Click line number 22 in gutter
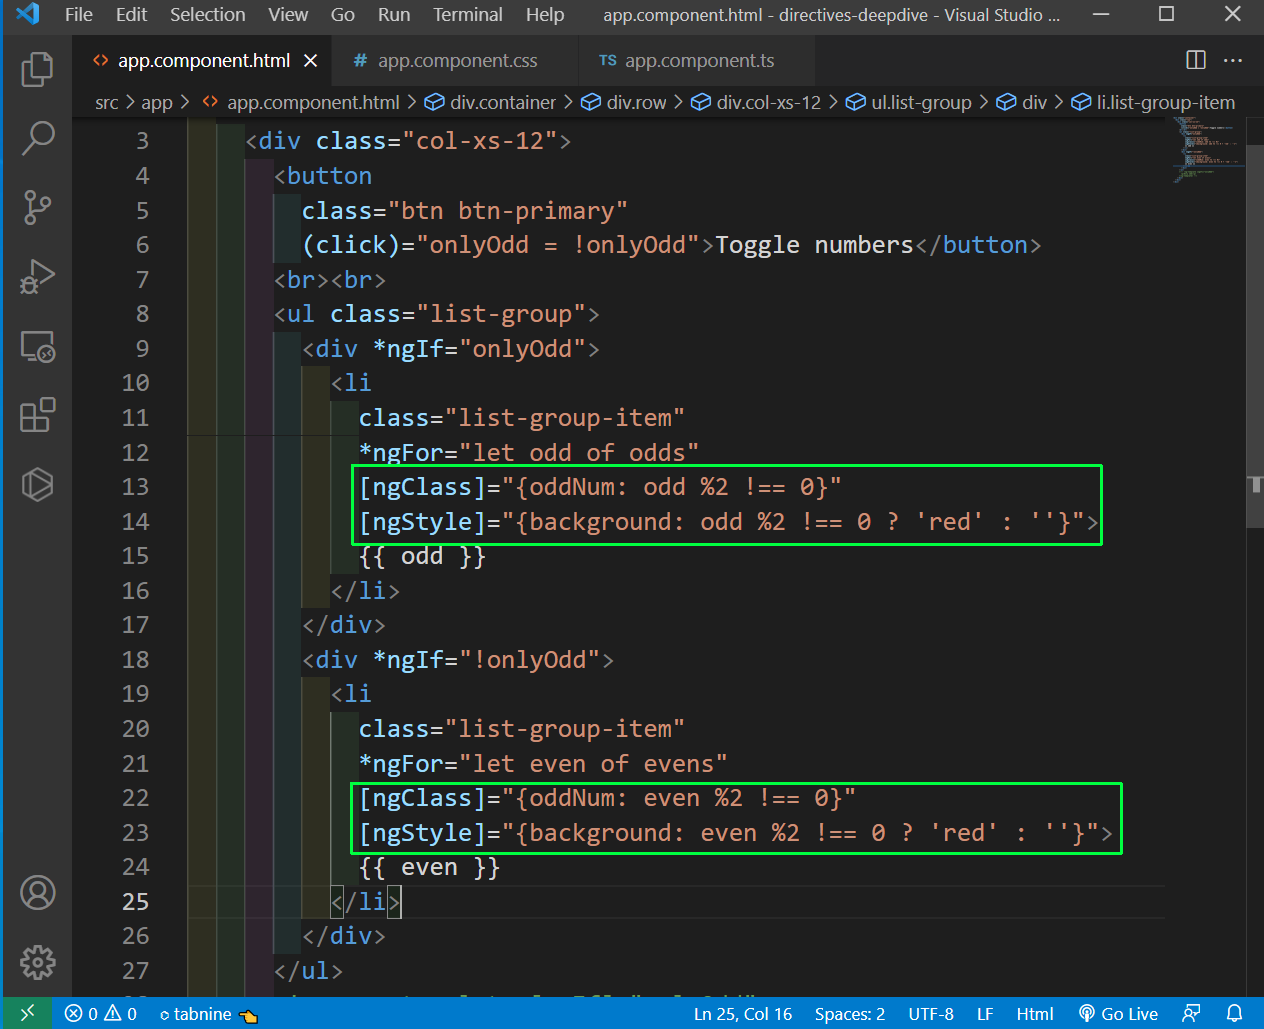Screen dimensions: 1264x1029 (135, 798)
